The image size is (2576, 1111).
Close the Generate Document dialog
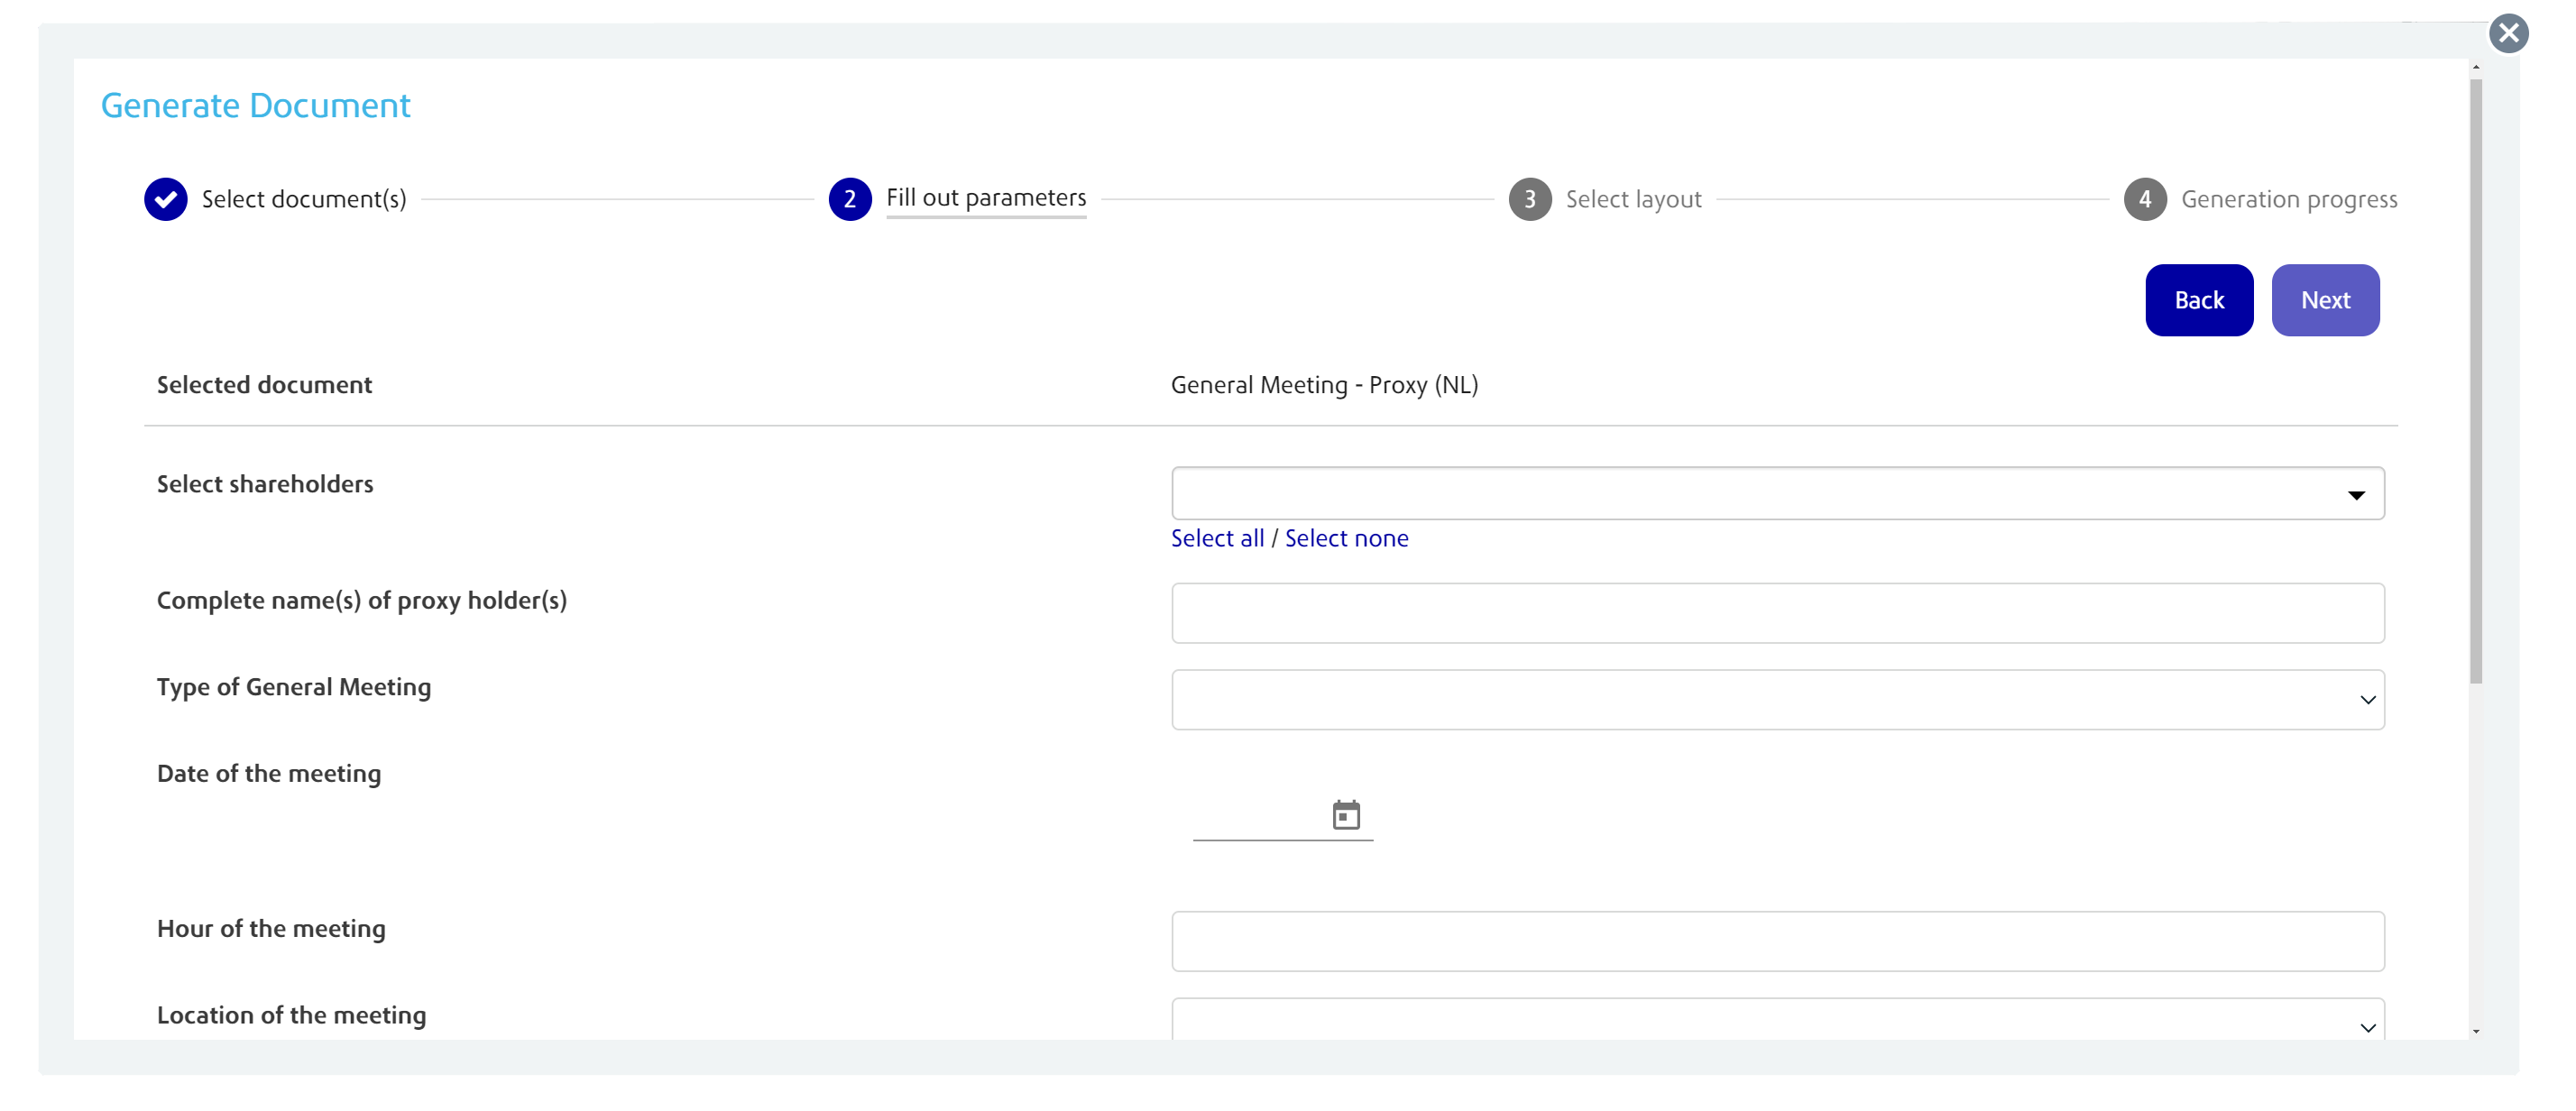click(x=2508, y=33)
